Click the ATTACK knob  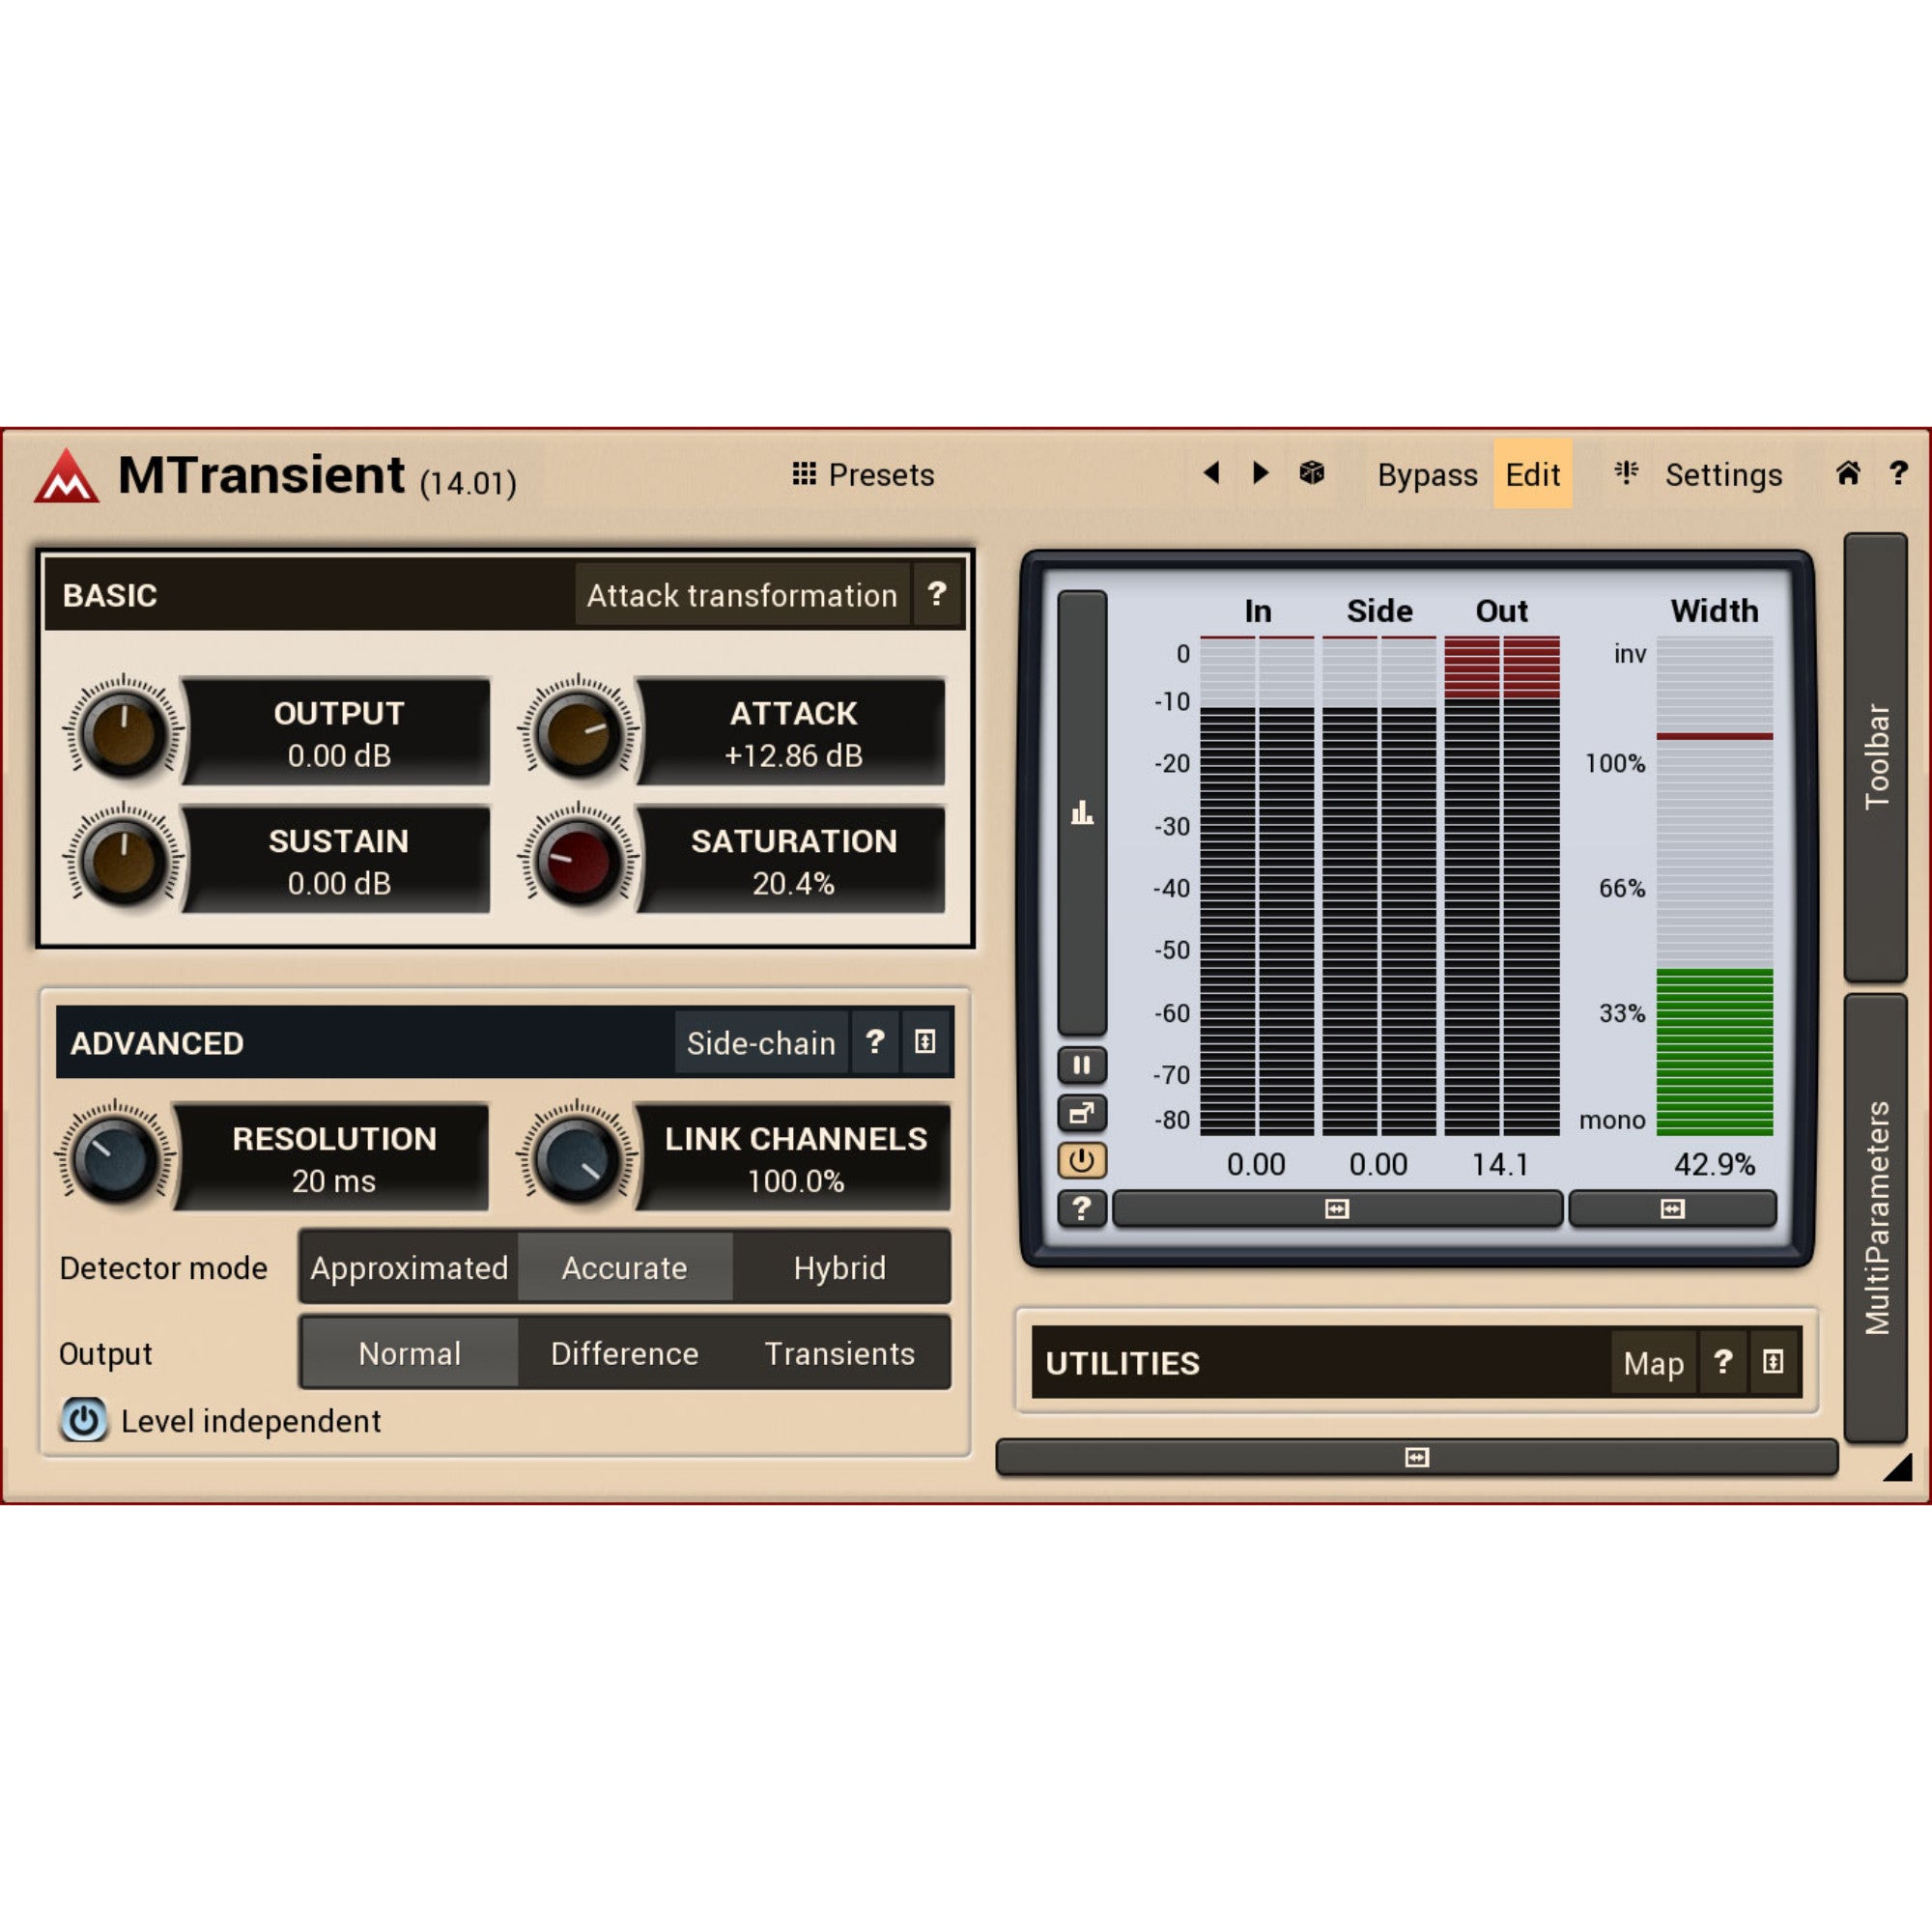click(578, 734)
